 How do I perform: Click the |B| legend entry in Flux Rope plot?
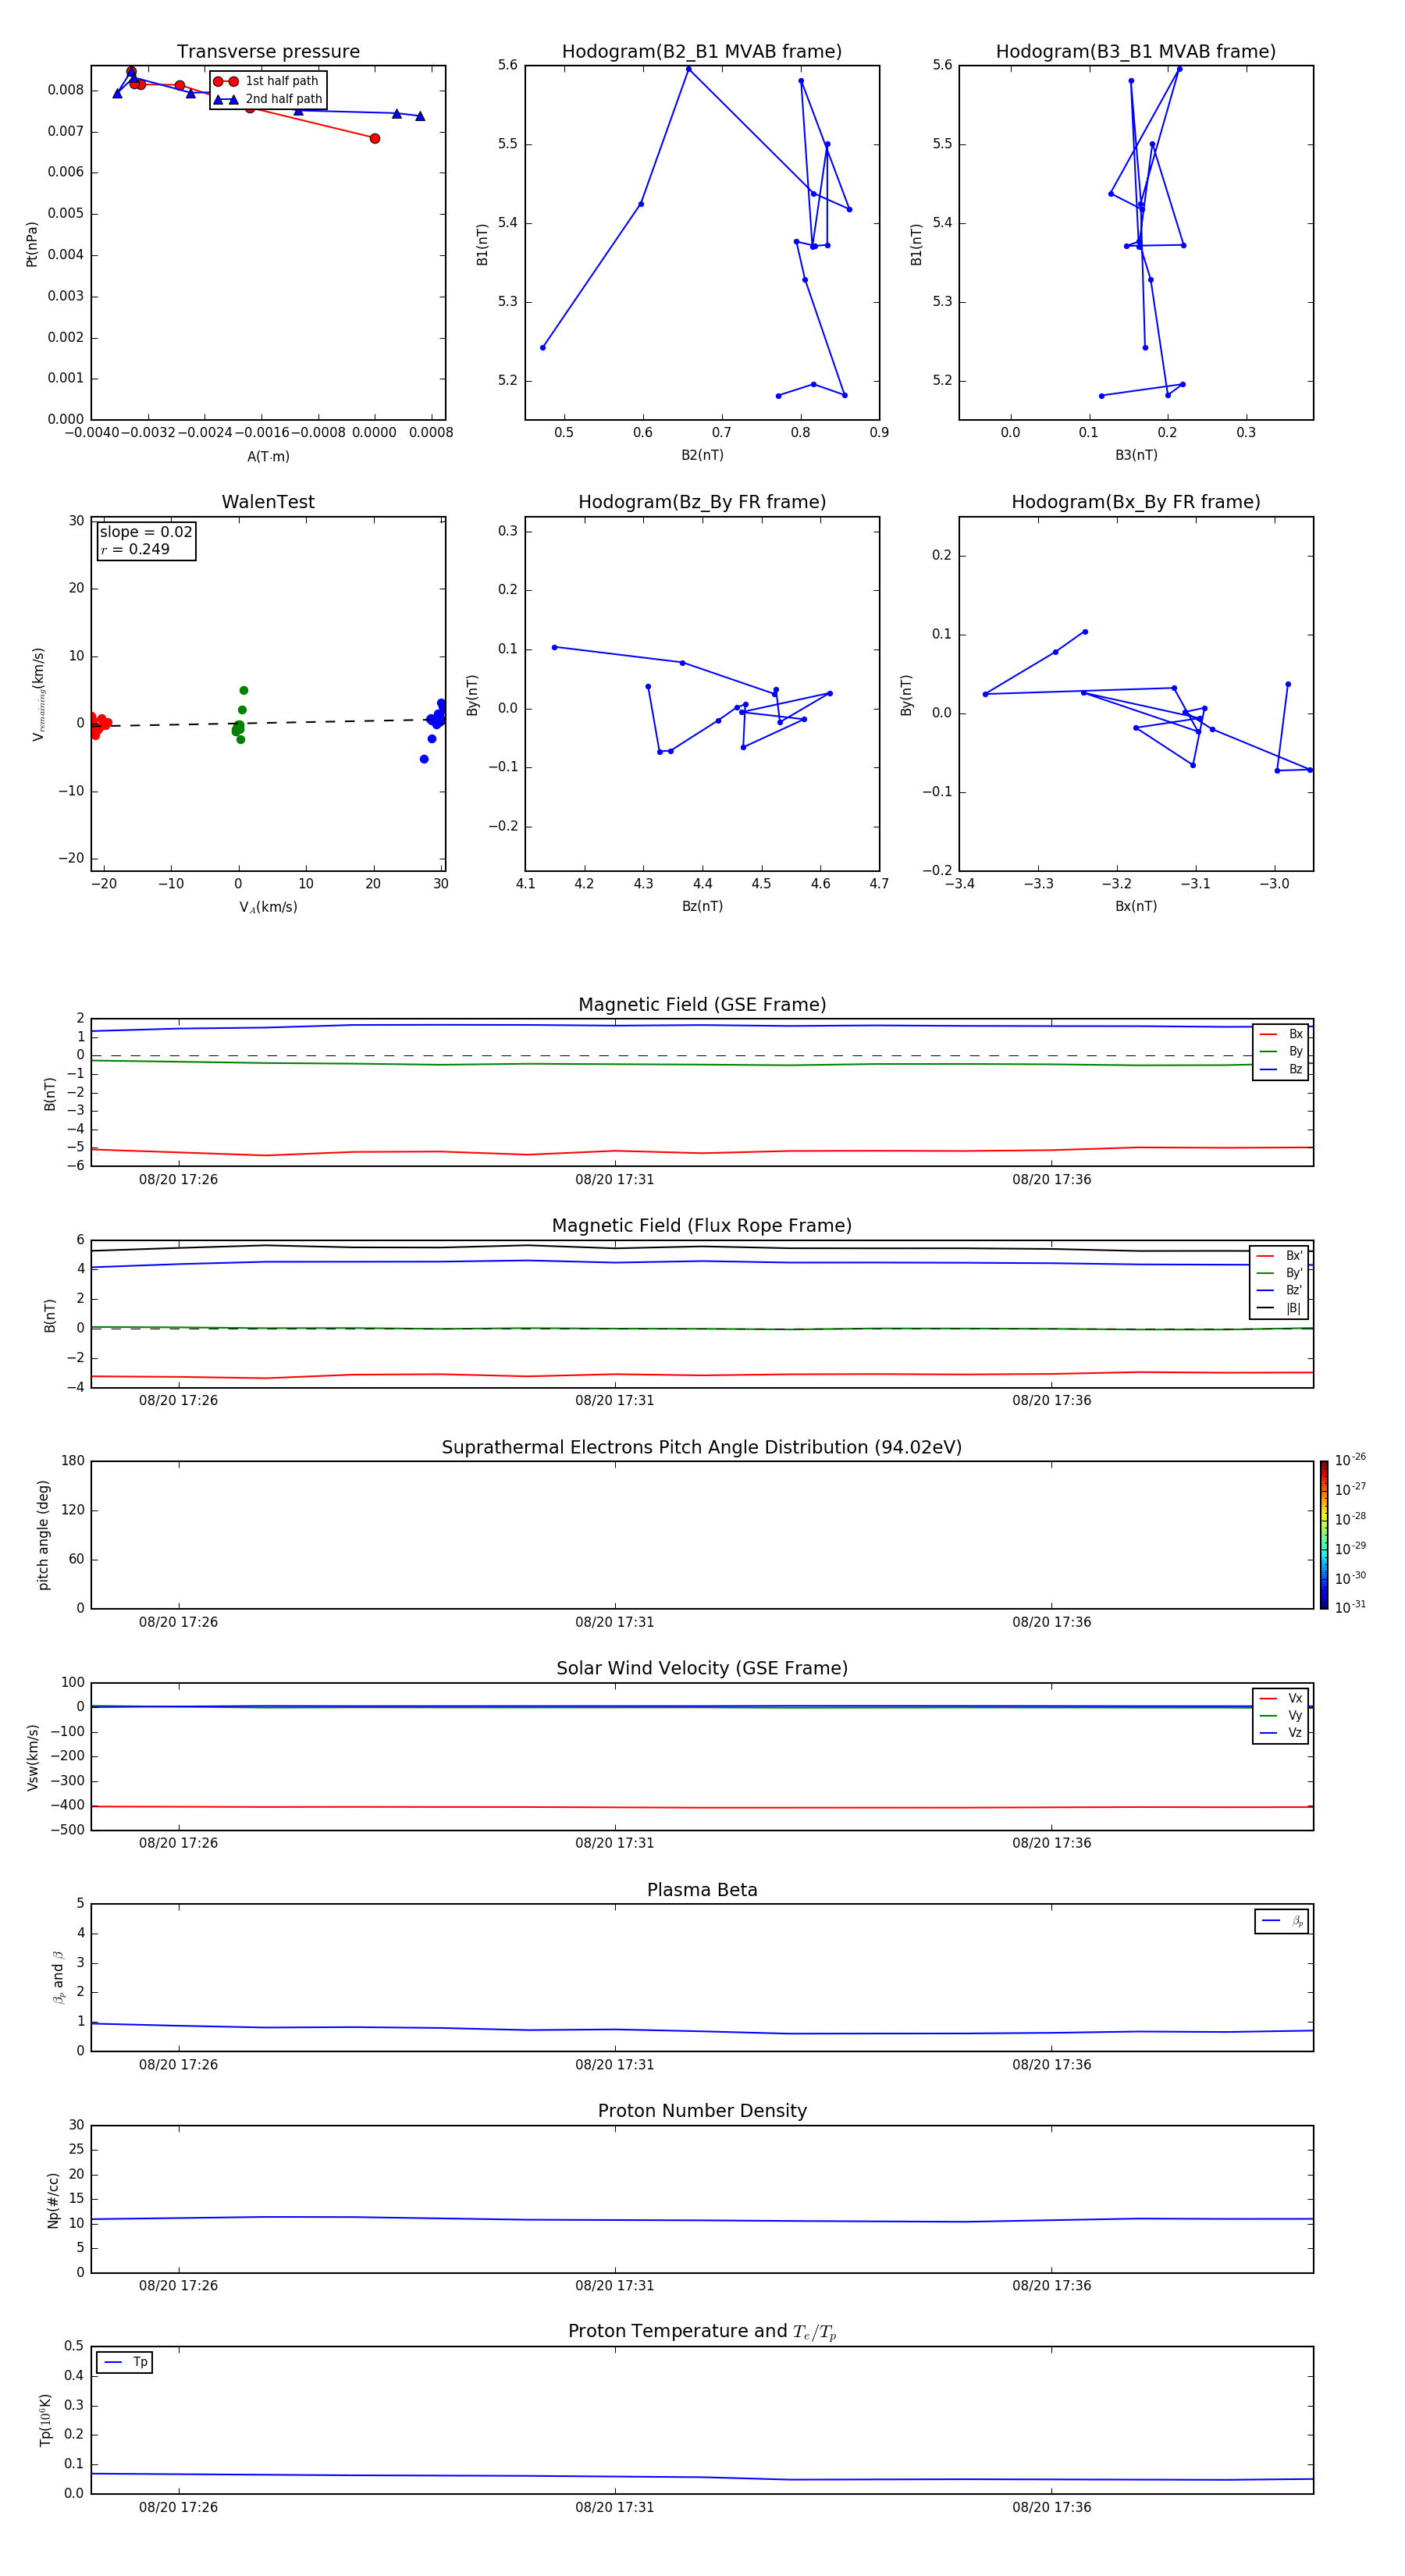[1280, 1308]
